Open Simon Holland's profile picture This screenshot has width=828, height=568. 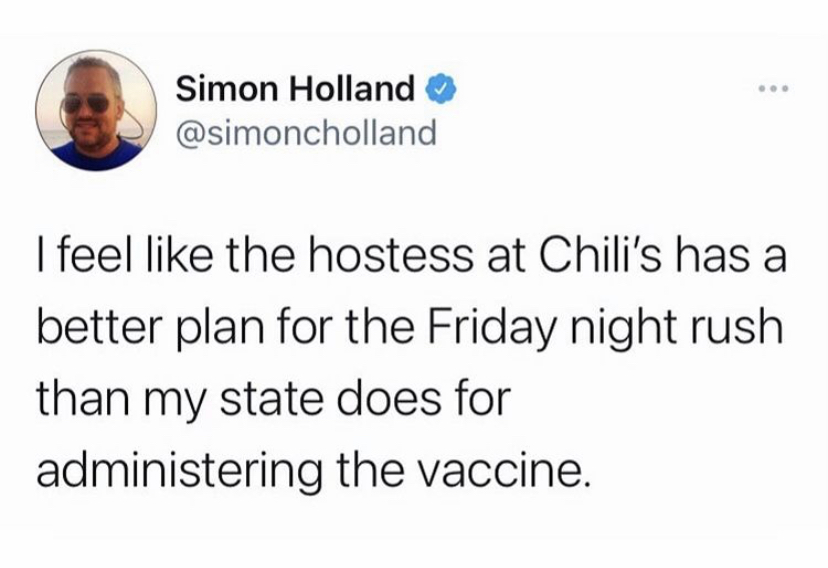(96, 111)
